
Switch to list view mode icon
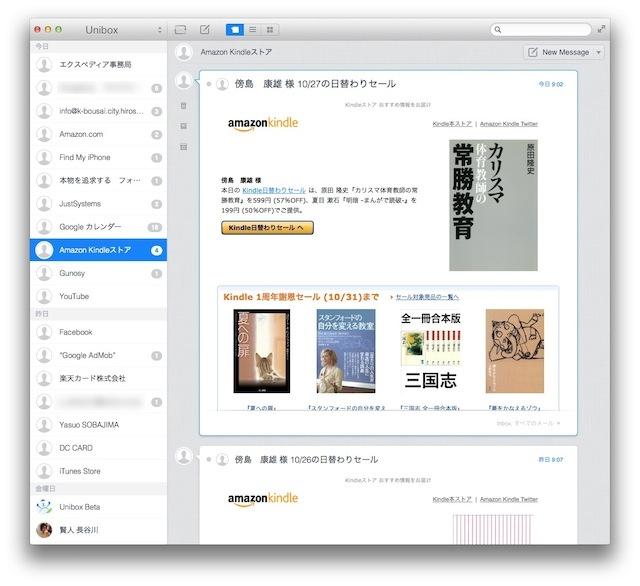252,30
